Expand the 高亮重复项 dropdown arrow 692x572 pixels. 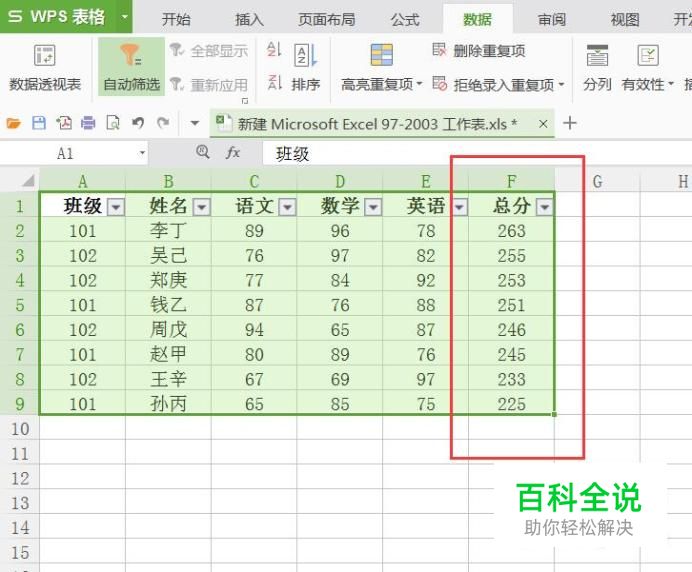(419, 83)
